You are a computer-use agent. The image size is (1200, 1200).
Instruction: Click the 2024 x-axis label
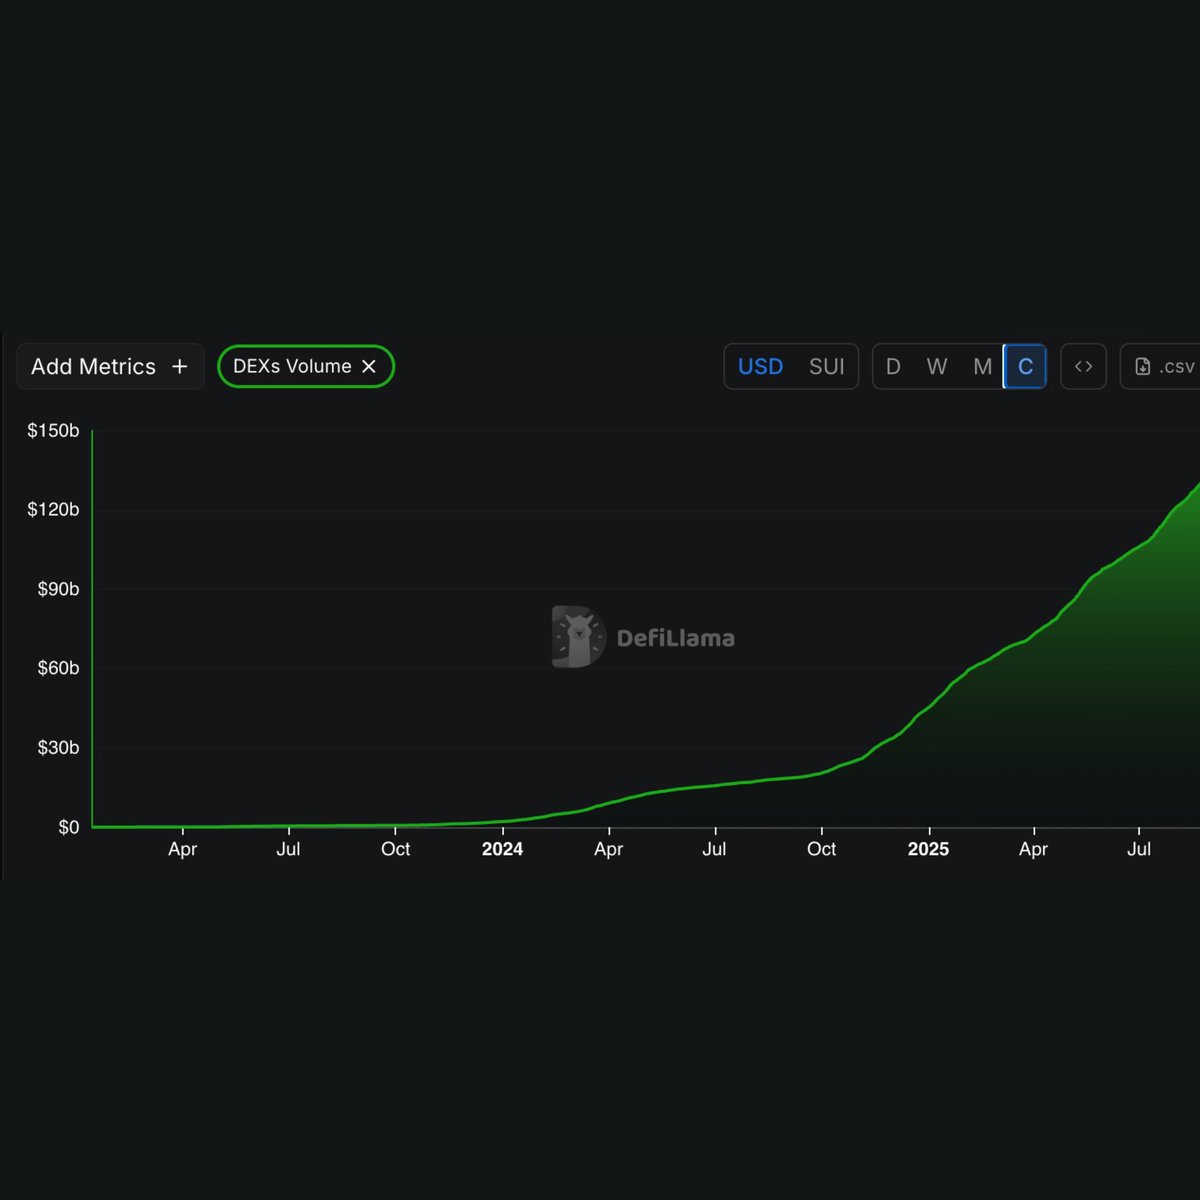[502, 849]
